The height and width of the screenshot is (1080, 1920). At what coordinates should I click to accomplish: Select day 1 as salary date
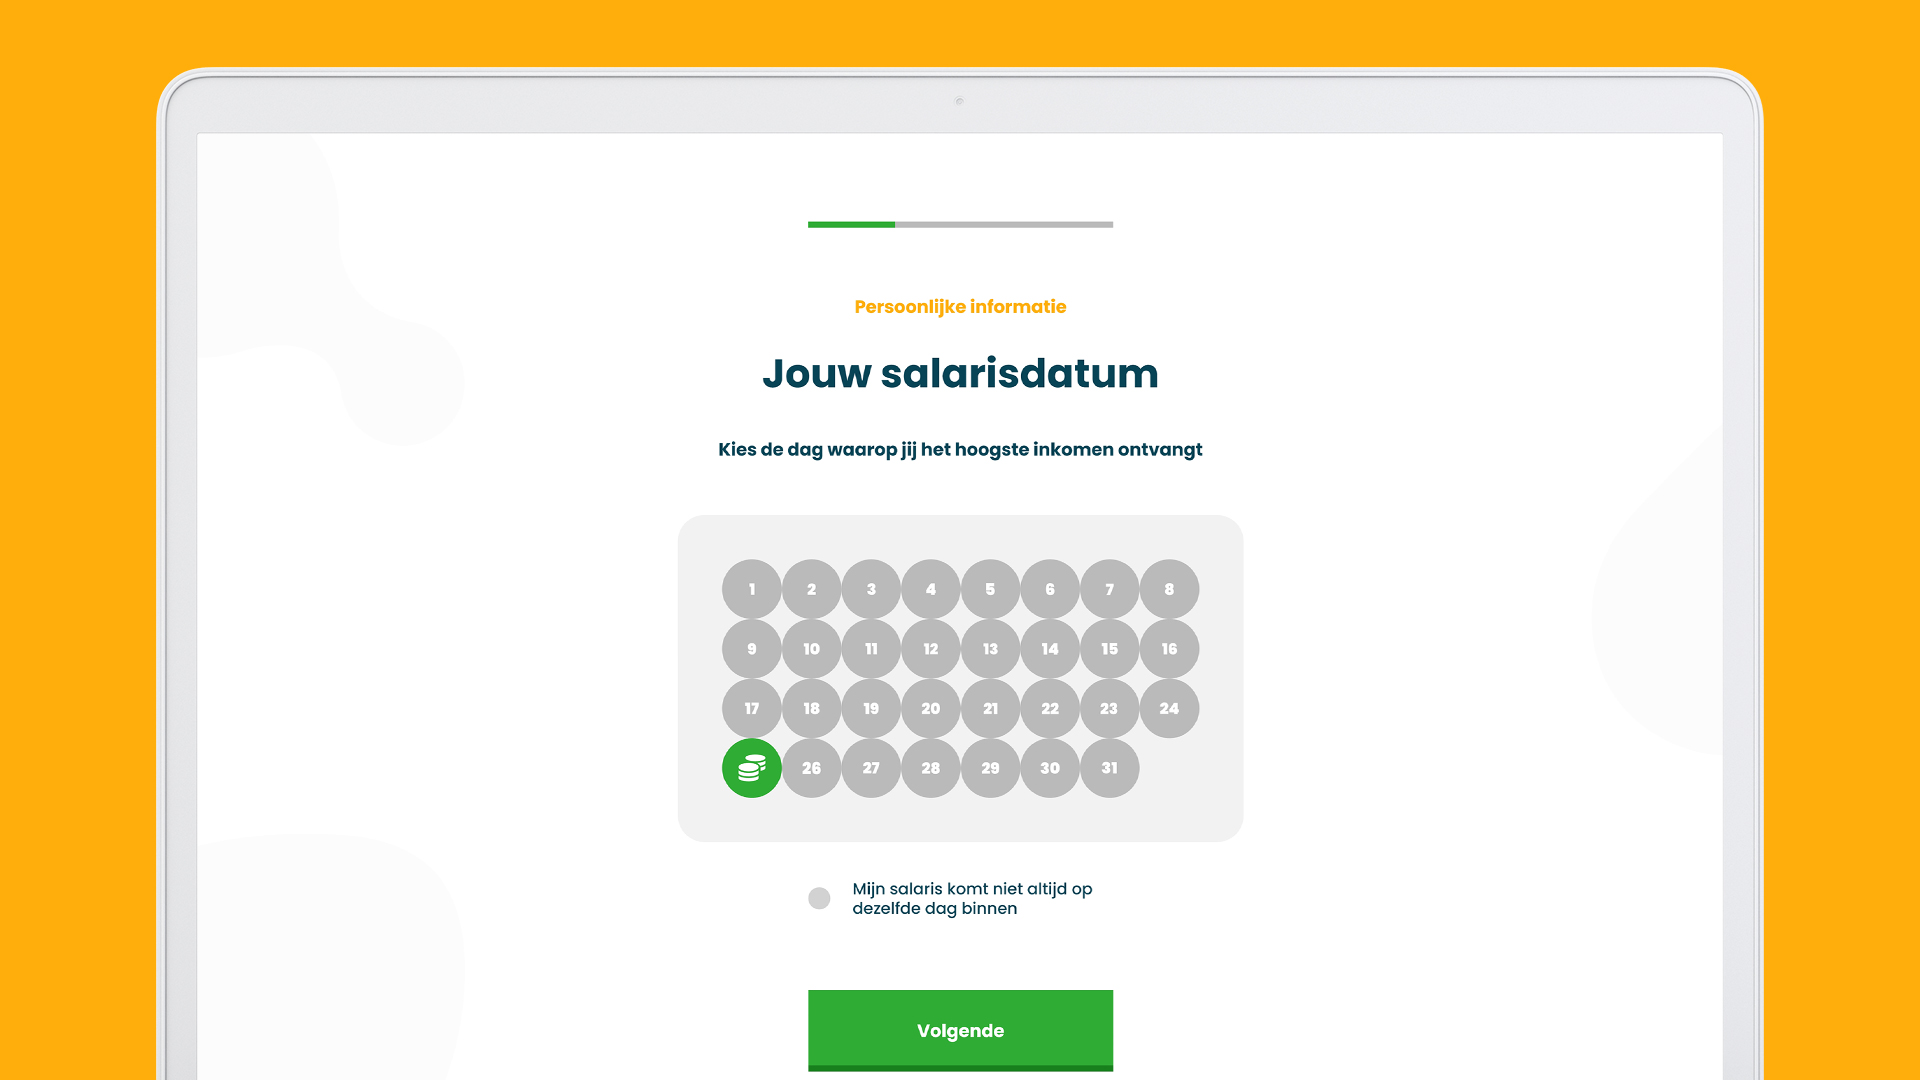tap(751, 589)
